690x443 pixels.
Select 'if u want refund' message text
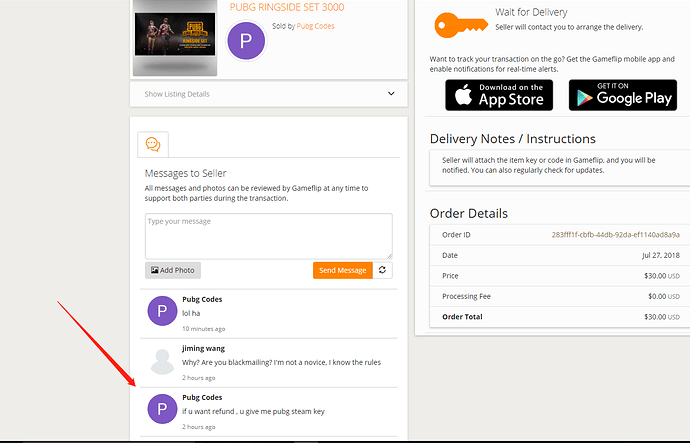tap(253, 411)
